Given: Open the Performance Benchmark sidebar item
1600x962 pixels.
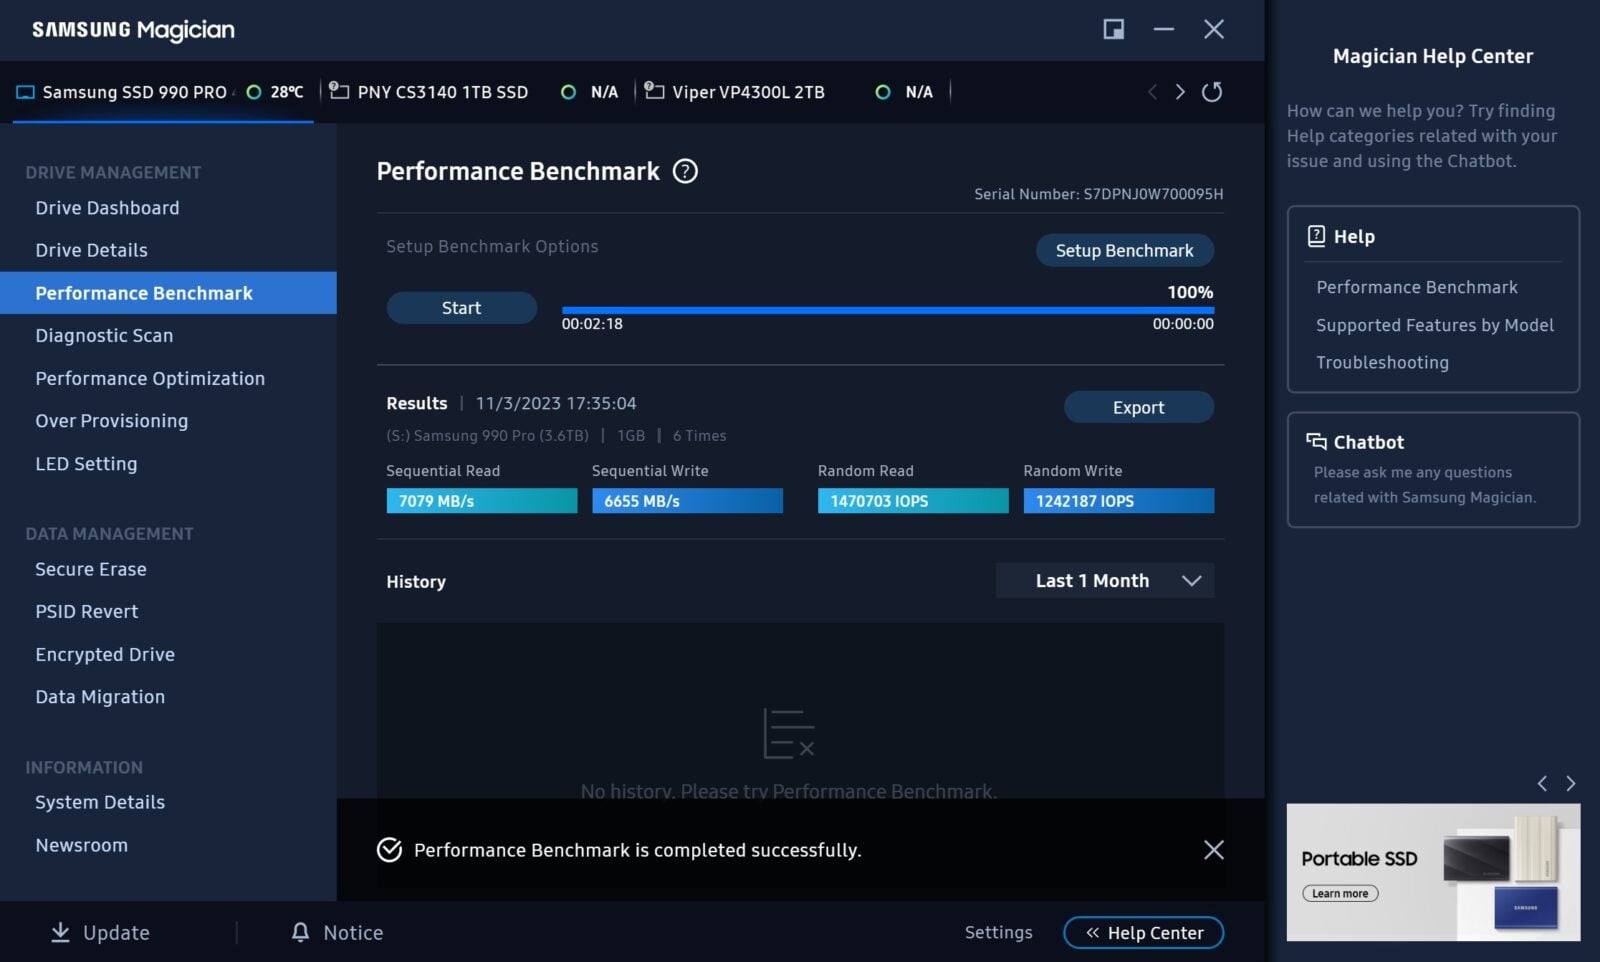Looking at the screenshot, I should 168,293.
